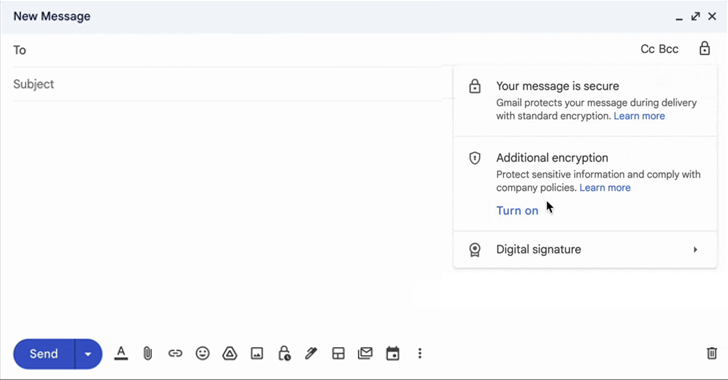The width and height of the screenshot is (728, 380).
Task: Insert link using the chain icon
Action: click(175, 354)
